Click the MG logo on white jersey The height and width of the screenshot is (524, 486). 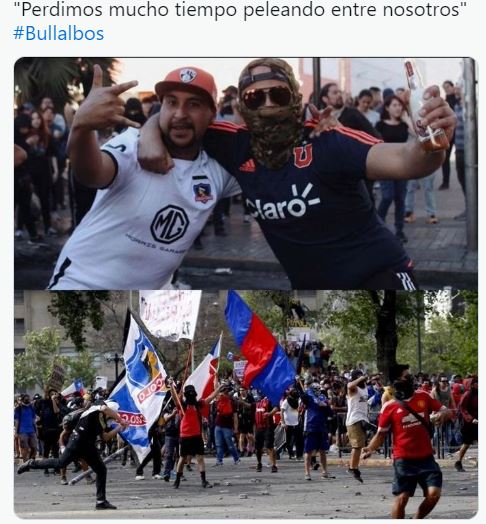[x=169, y=224]
